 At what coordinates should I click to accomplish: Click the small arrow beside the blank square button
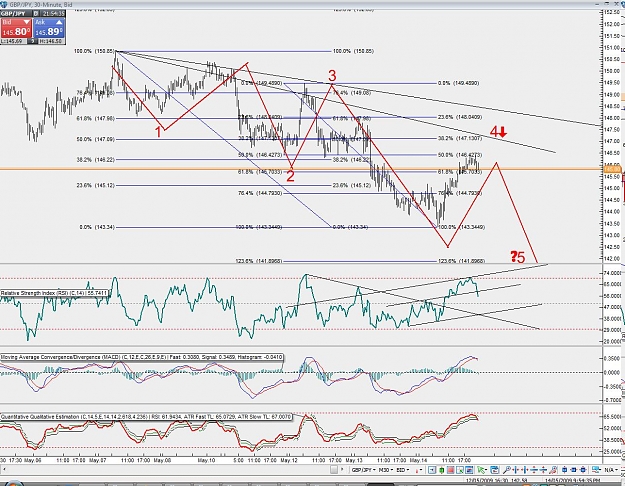coord(342,470)
